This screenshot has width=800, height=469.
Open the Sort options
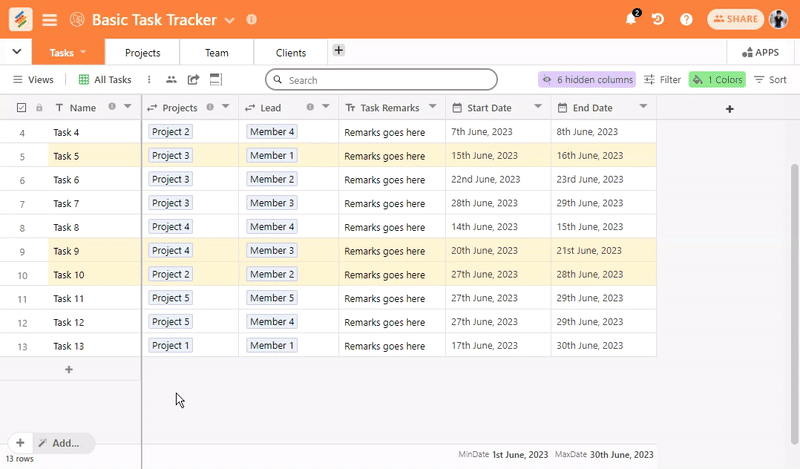tap(770, 80)
